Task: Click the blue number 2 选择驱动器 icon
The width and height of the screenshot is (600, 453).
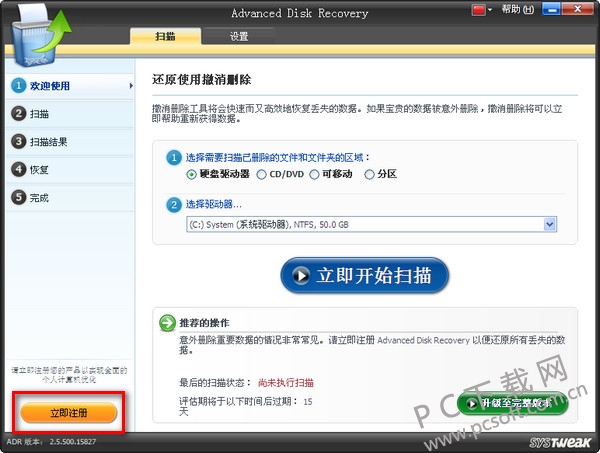Action: click(x=174, y=204)
